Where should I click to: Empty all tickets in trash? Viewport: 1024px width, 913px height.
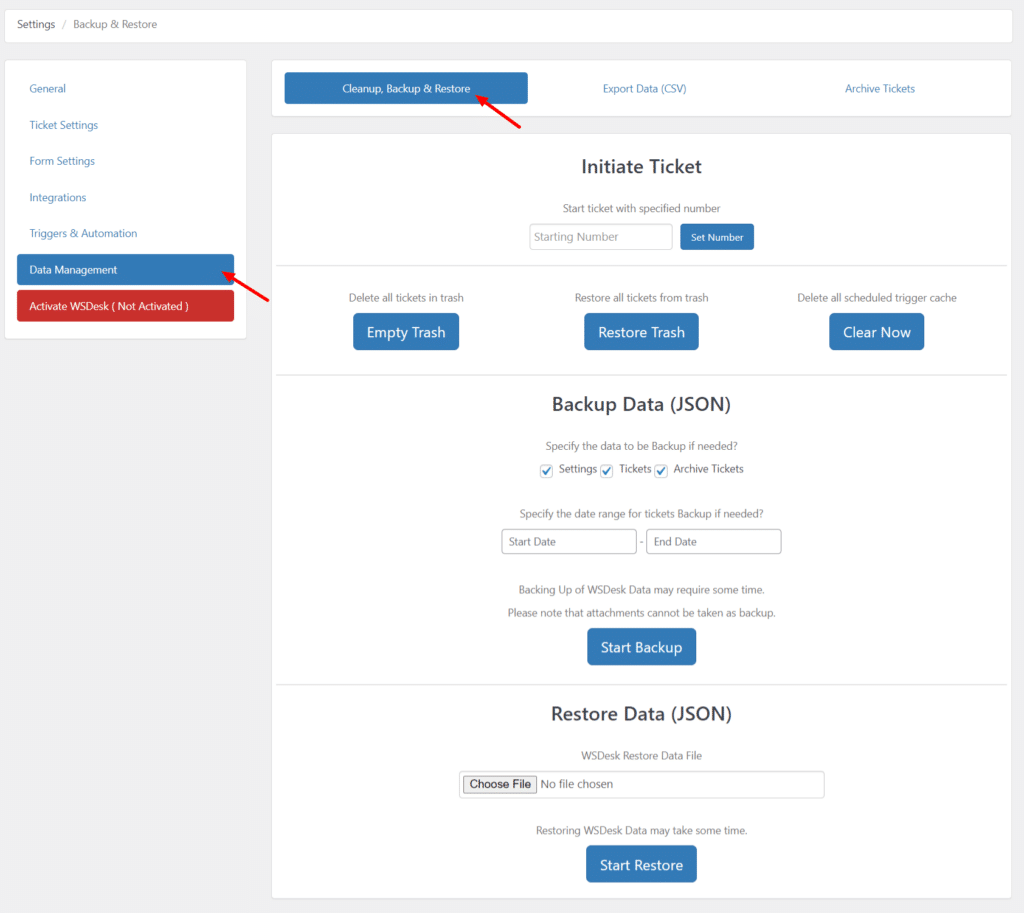click(x=406, y=331)
